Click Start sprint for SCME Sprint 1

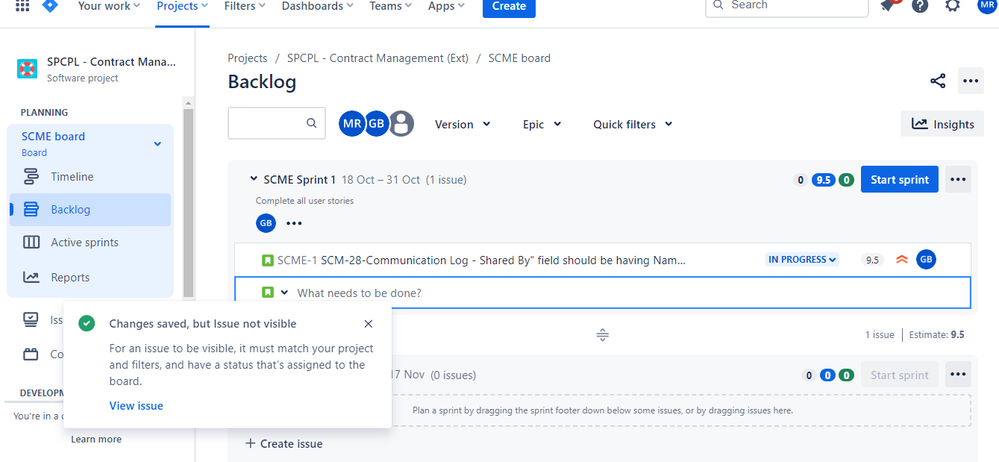[900, 180]
